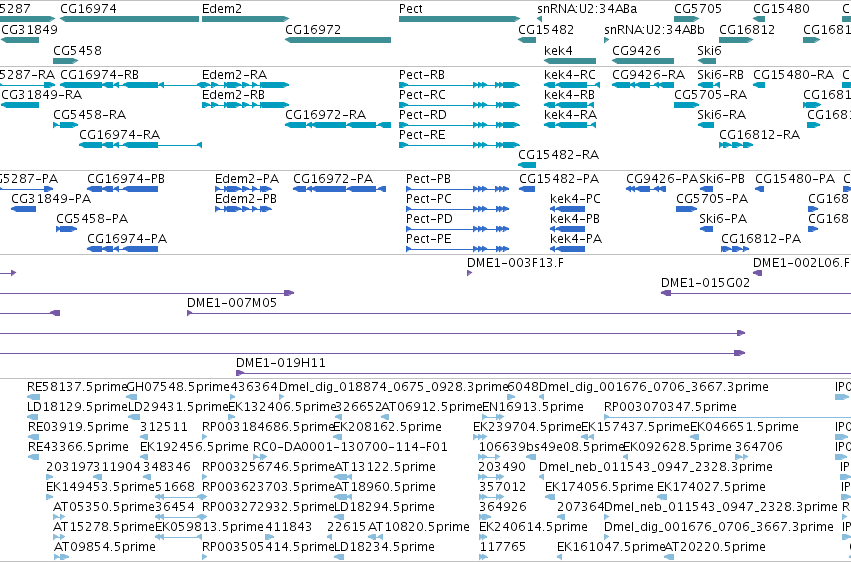The height and width of the screenshot is (562, 851).
Task: Click the Pect-RE transcript
Action: 459,145
